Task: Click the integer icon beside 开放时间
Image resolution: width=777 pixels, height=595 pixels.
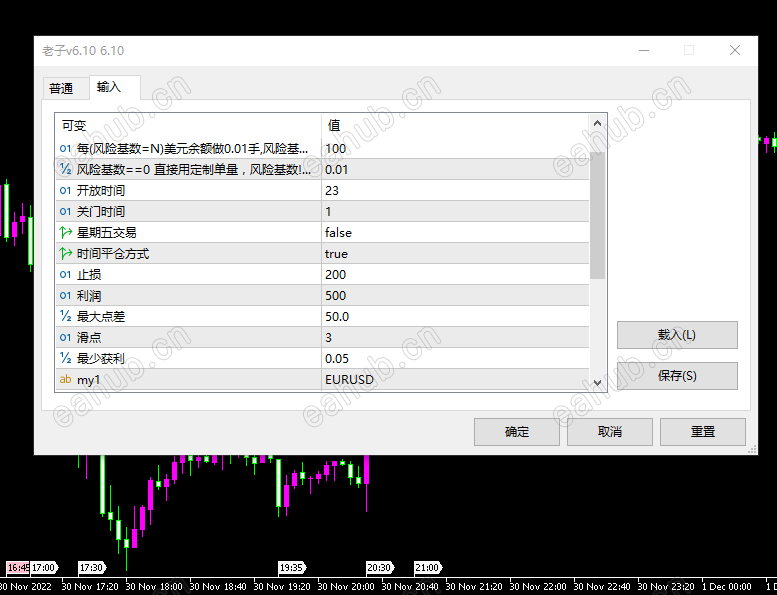Action: point(65,190)
